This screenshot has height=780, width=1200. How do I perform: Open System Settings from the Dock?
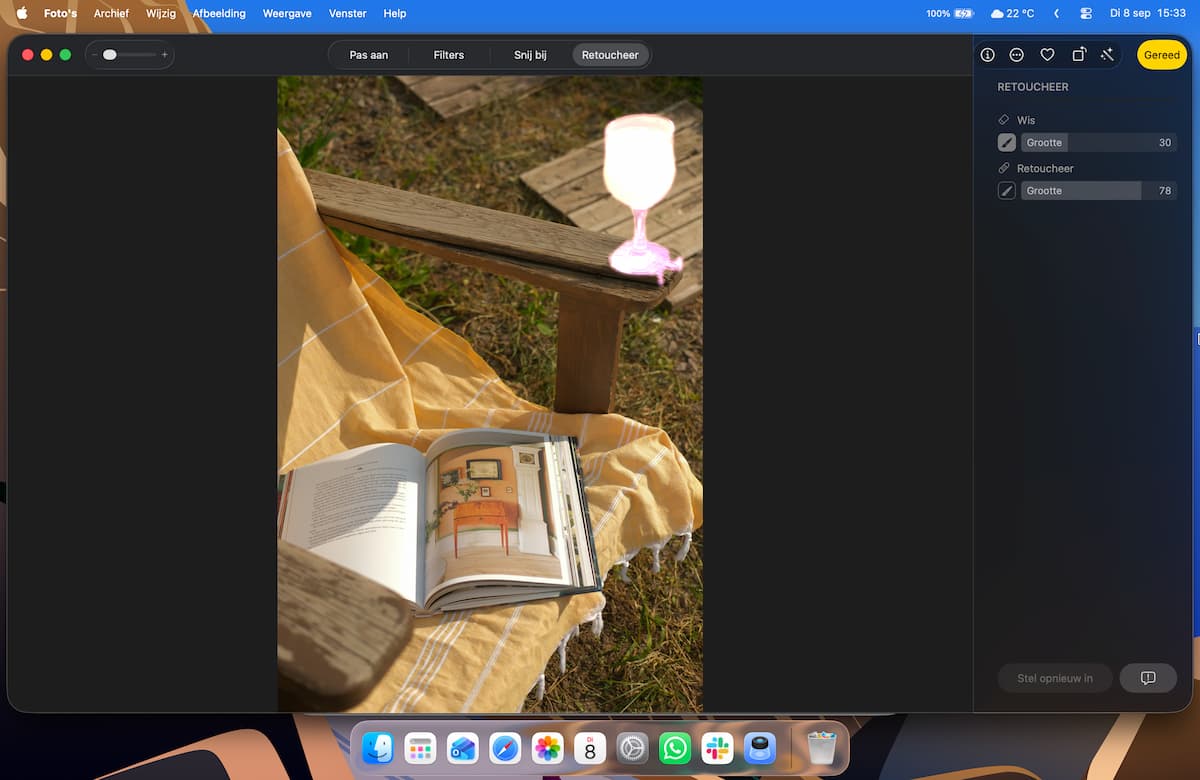(632, 748)
